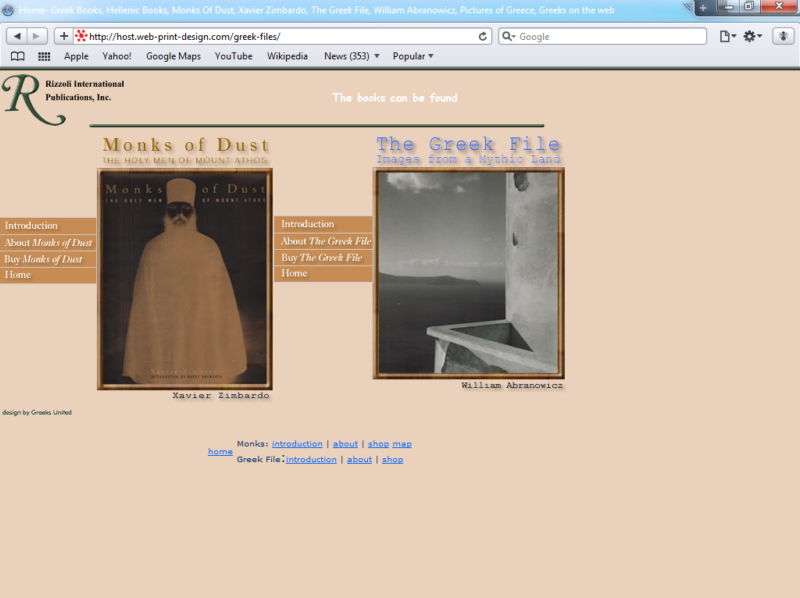The image size is (800, 598).
Task: Open the Yahoo! bookmark
Action: [x=117, y=56]
